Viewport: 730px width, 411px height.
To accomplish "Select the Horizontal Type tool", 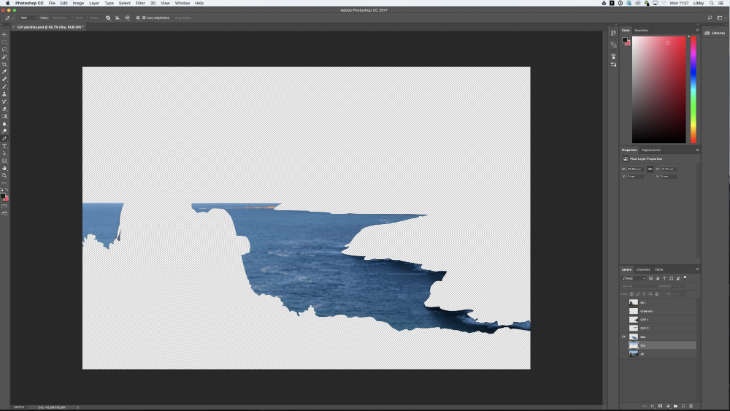I will (x=5, y=146).
